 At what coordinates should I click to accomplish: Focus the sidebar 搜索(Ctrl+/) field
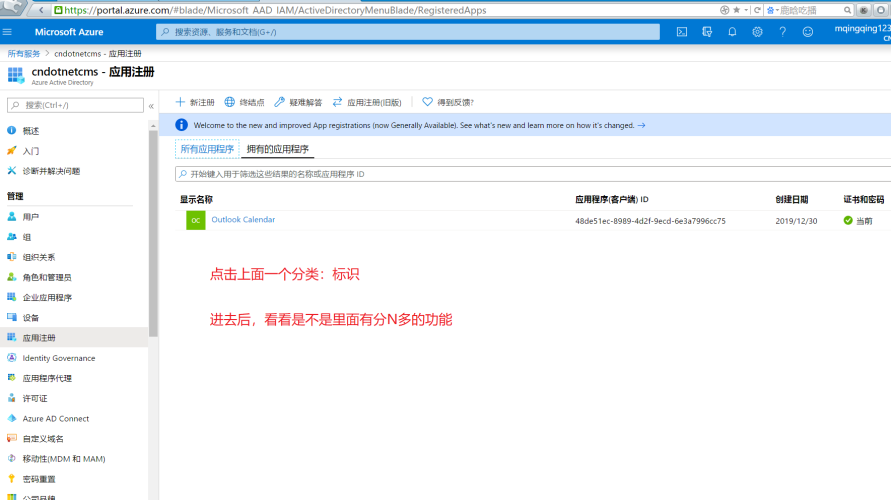(75, 105)
